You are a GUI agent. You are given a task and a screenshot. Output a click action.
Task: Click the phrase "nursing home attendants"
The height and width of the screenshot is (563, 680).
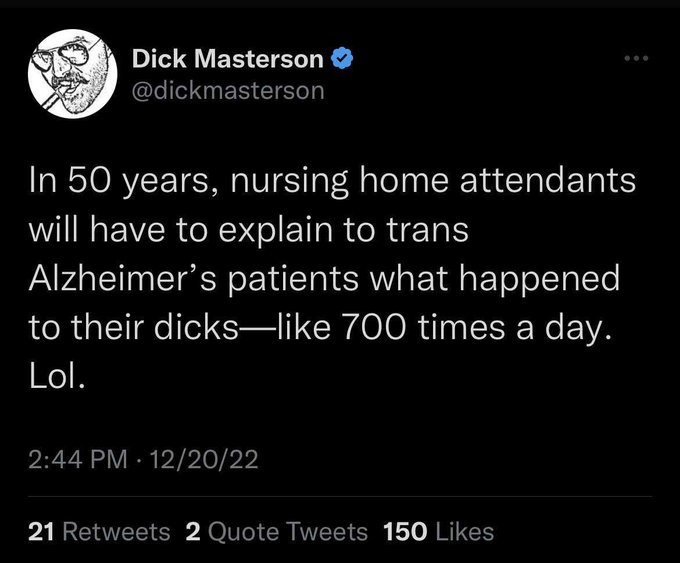(x=432, y=181)
